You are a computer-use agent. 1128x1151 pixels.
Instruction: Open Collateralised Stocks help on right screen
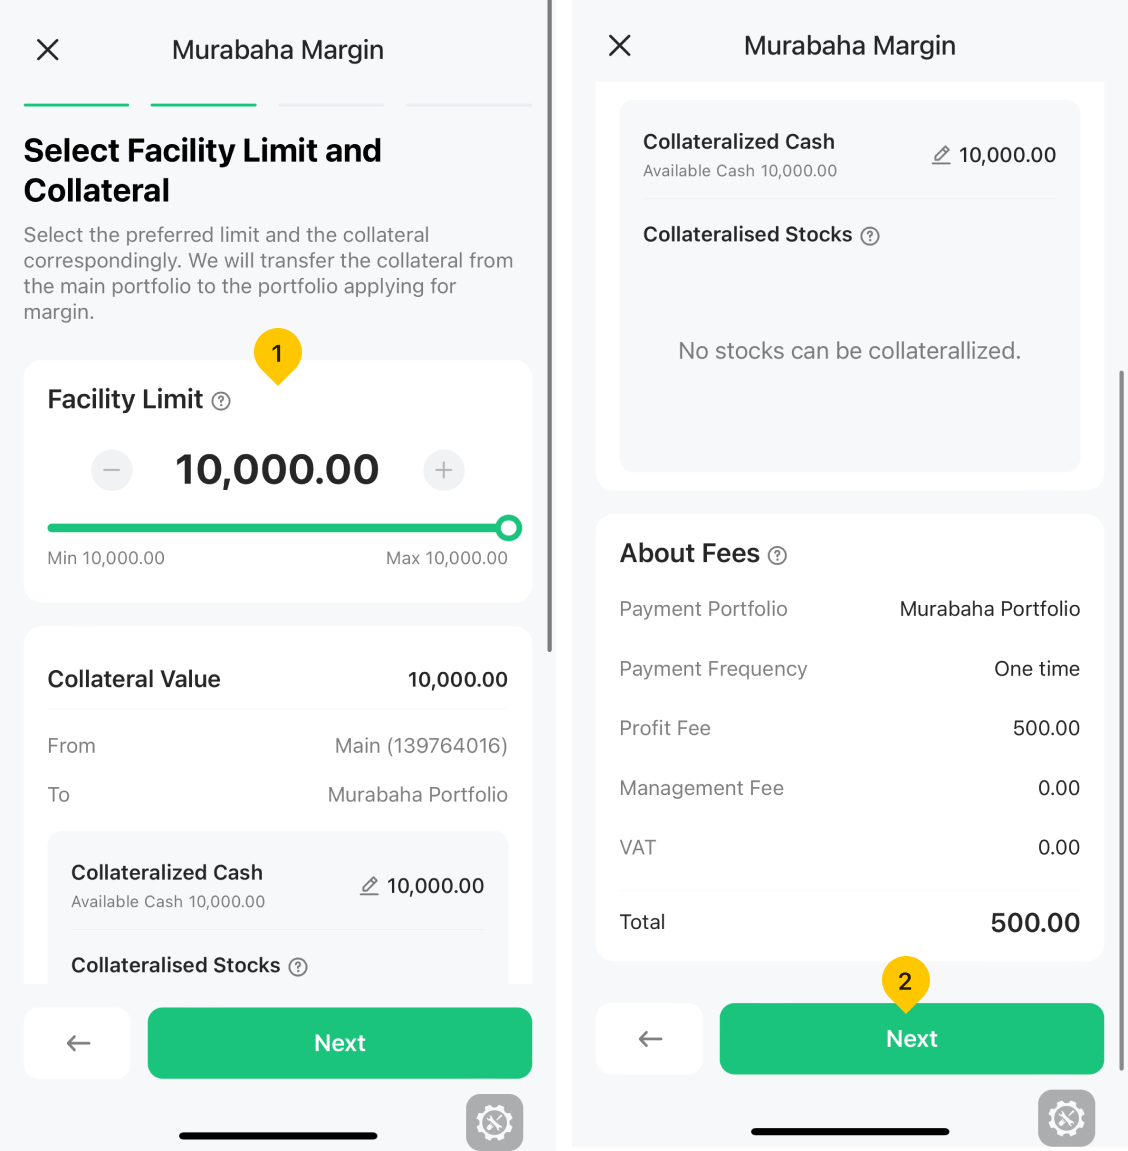870,236
